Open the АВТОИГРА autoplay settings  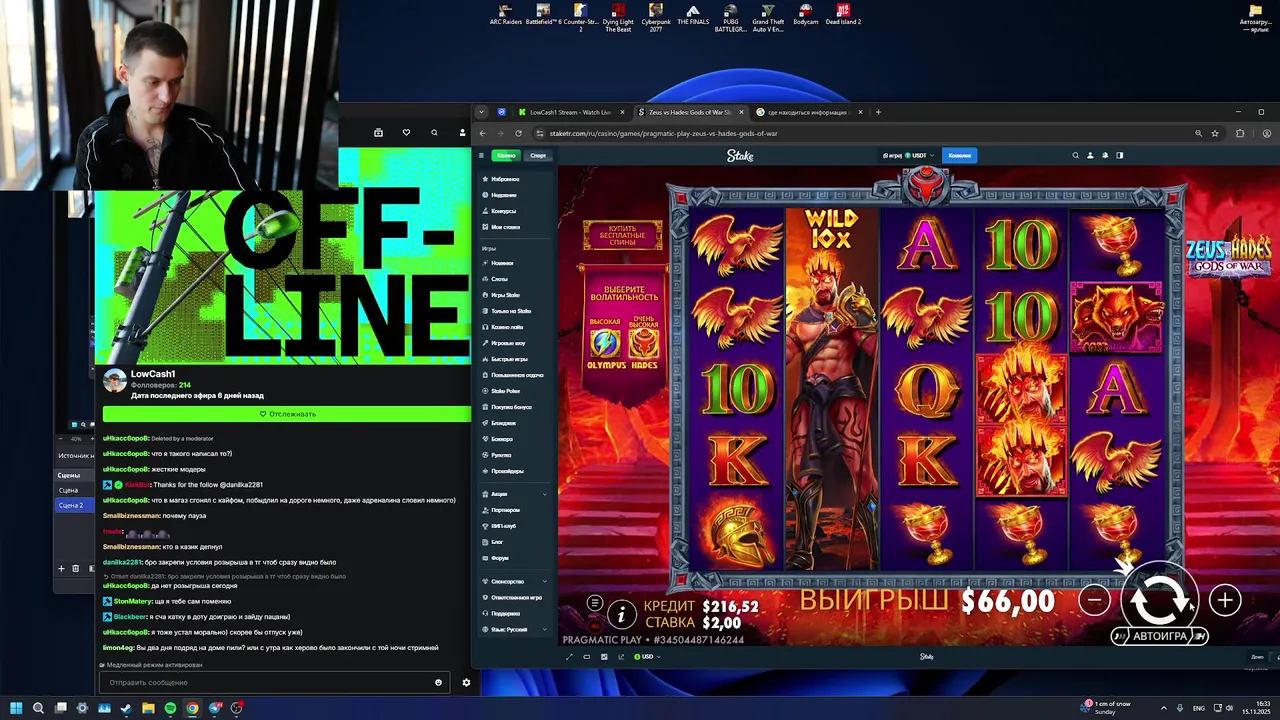click(1160, 636)
